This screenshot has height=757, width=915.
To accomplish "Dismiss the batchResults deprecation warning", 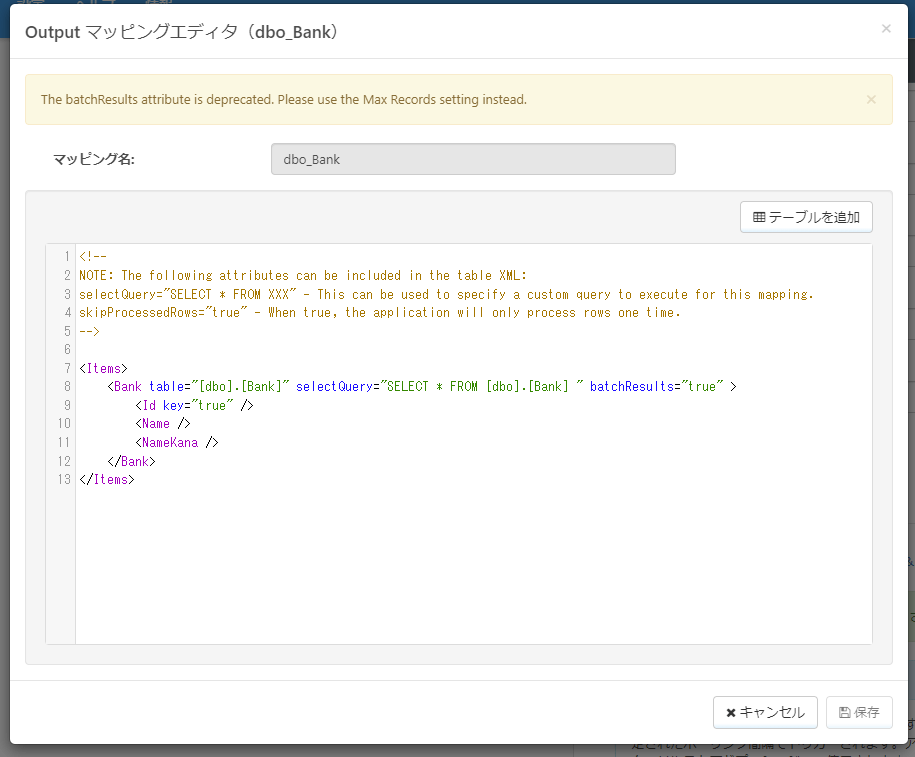I will (870, 99).
